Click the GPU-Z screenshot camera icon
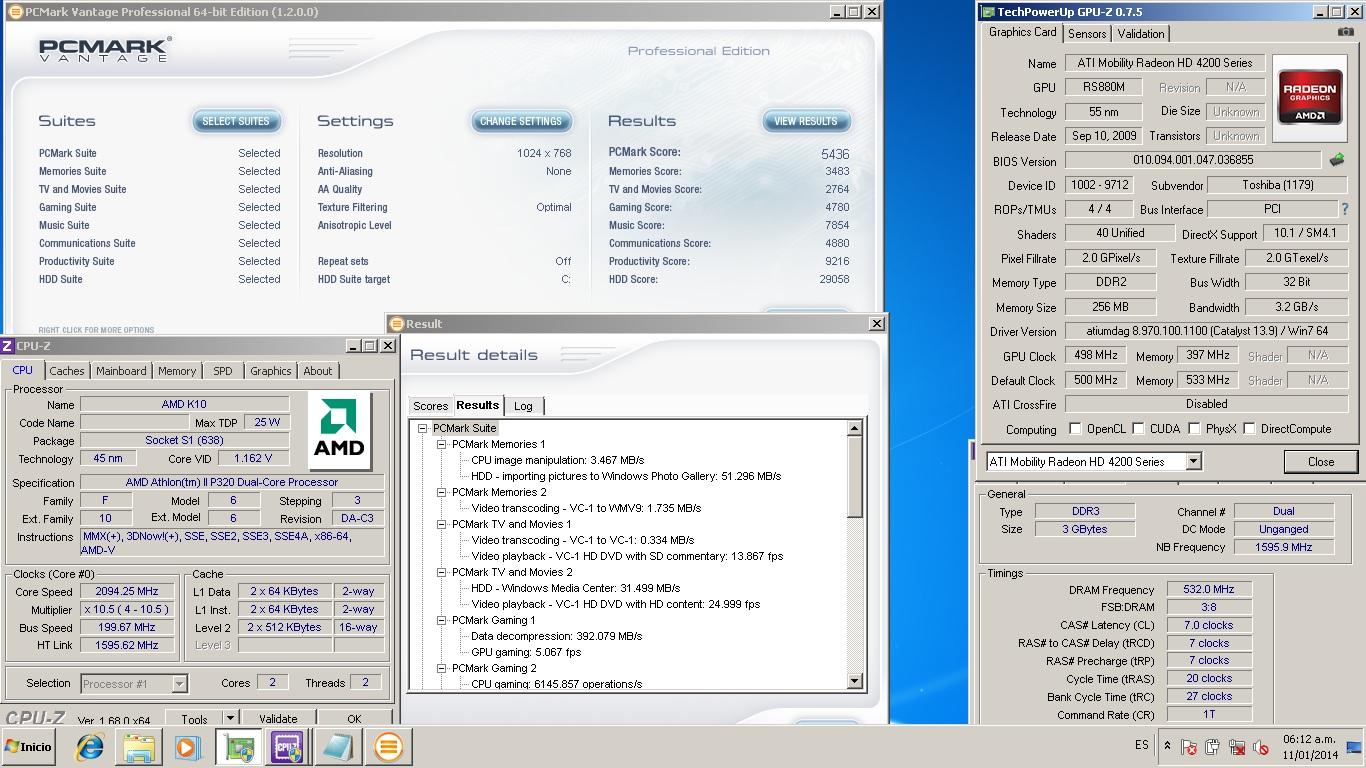Image resolution: width=1366 pixels, height=768 pixels. (x=1346, y=32)
